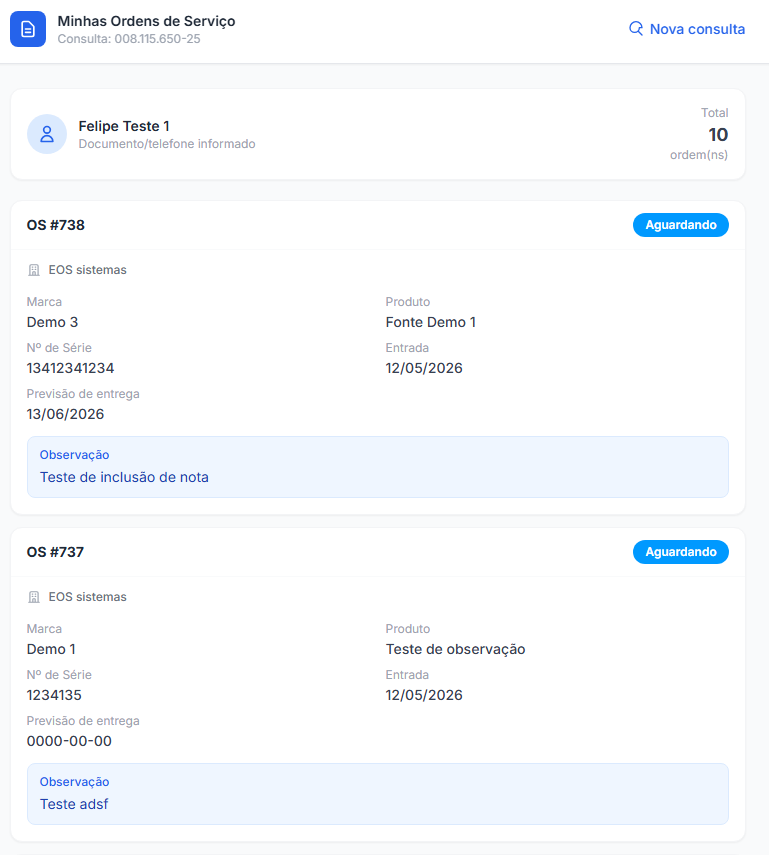Click the product Teste de observação
The image size is (769, 855).
[455, 649]
